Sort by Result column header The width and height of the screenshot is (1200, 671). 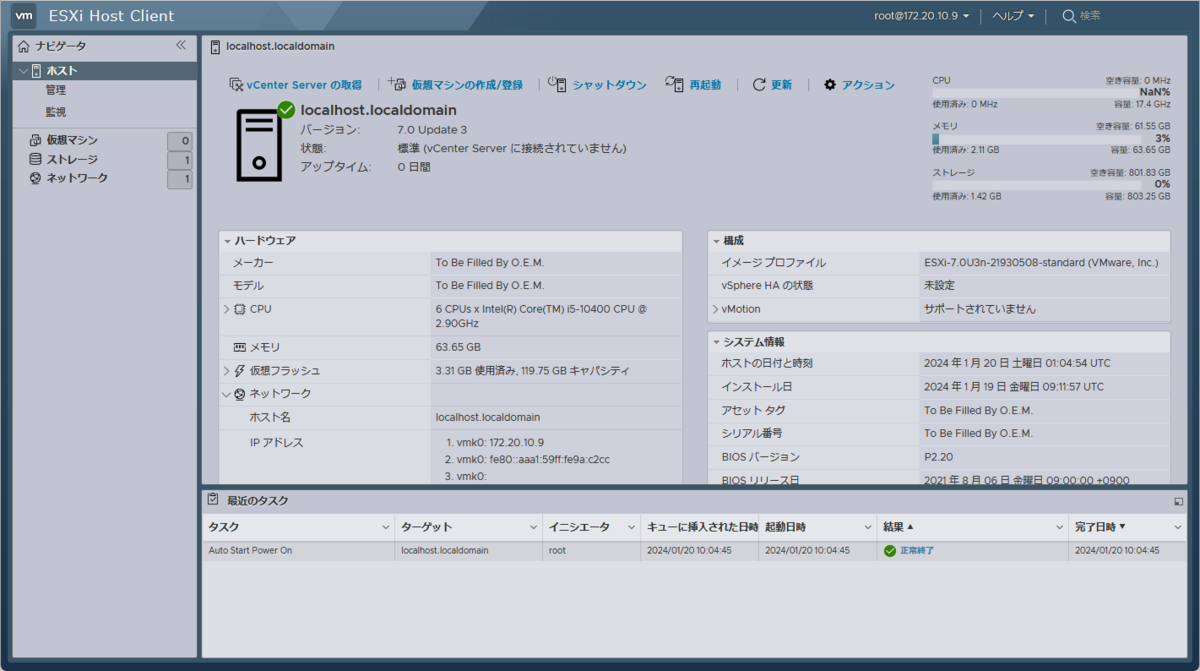pyautogui.click(x=972, y=527)
